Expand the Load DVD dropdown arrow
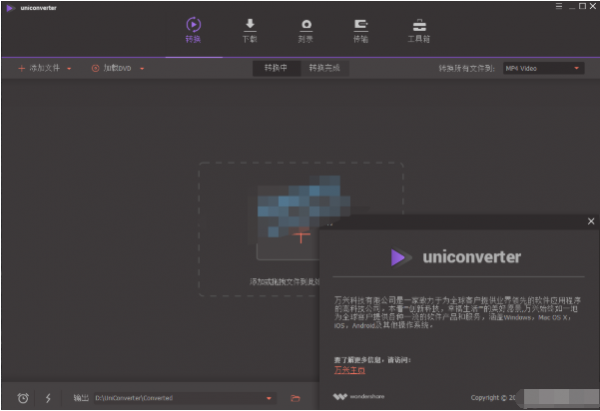The height and width of the screenshot is (411, 600). pyautogui.click(x=142, y=69)
